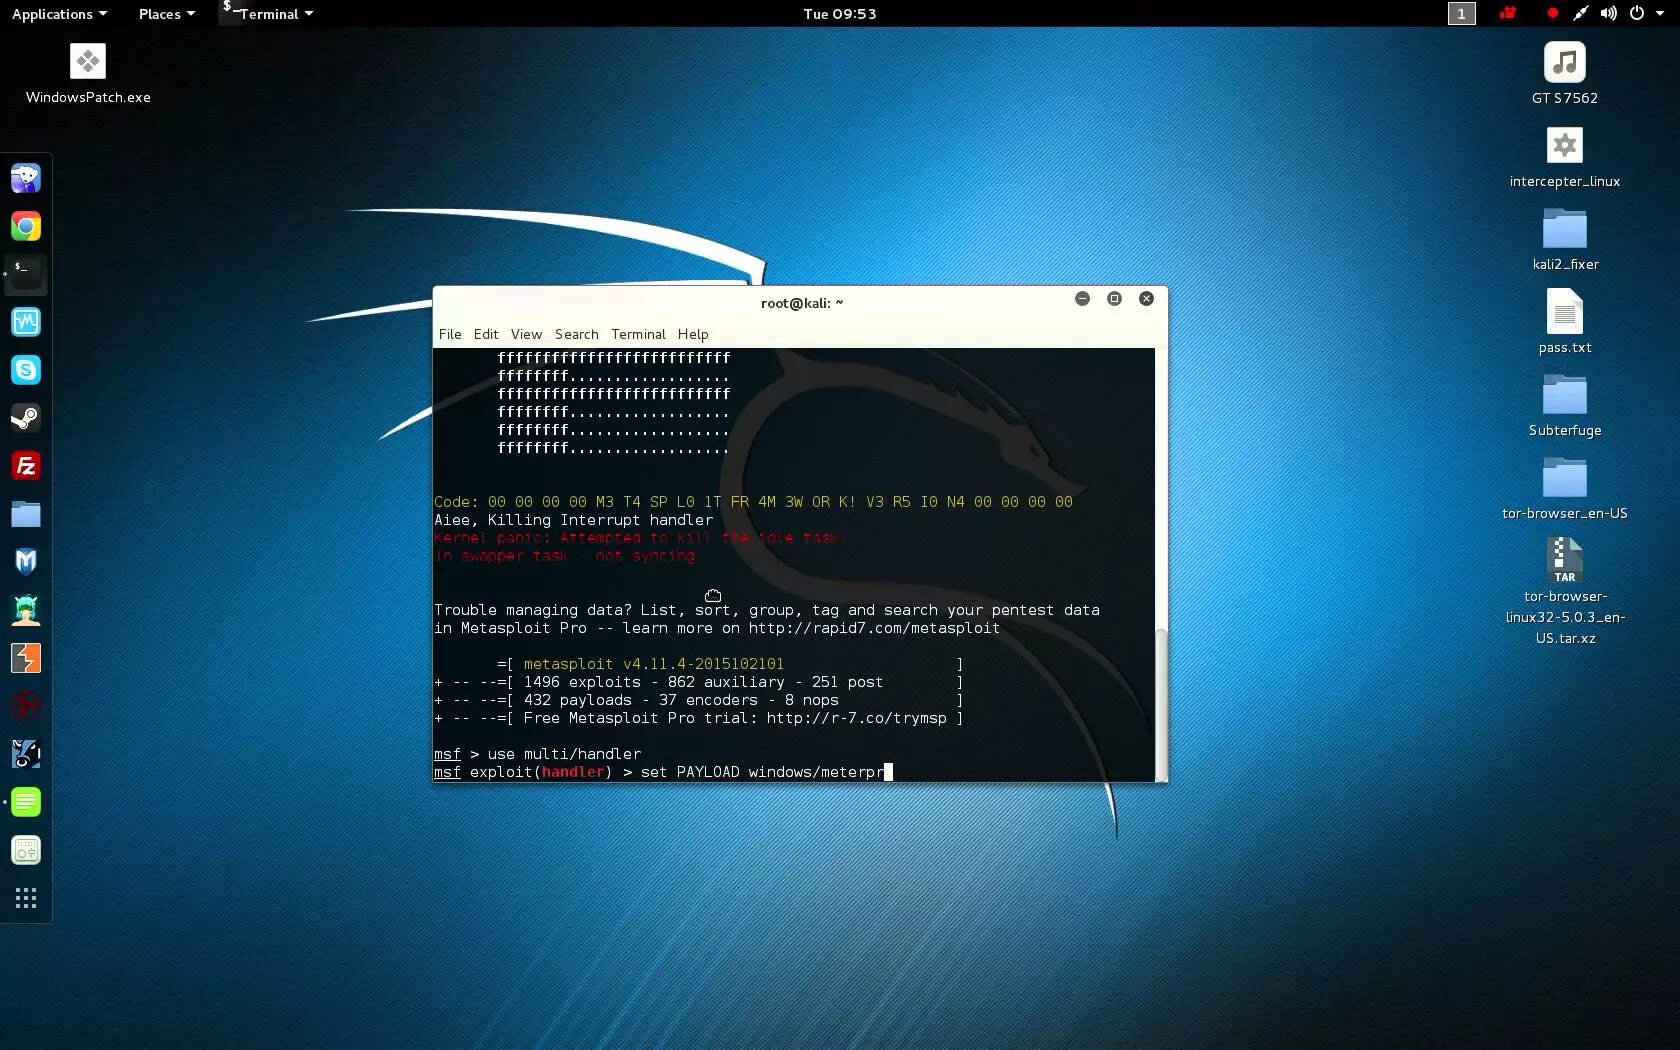Select the Terminal icon in the dock
The height and width of the screenshot is (1050, 1680).
coord(26,274)
